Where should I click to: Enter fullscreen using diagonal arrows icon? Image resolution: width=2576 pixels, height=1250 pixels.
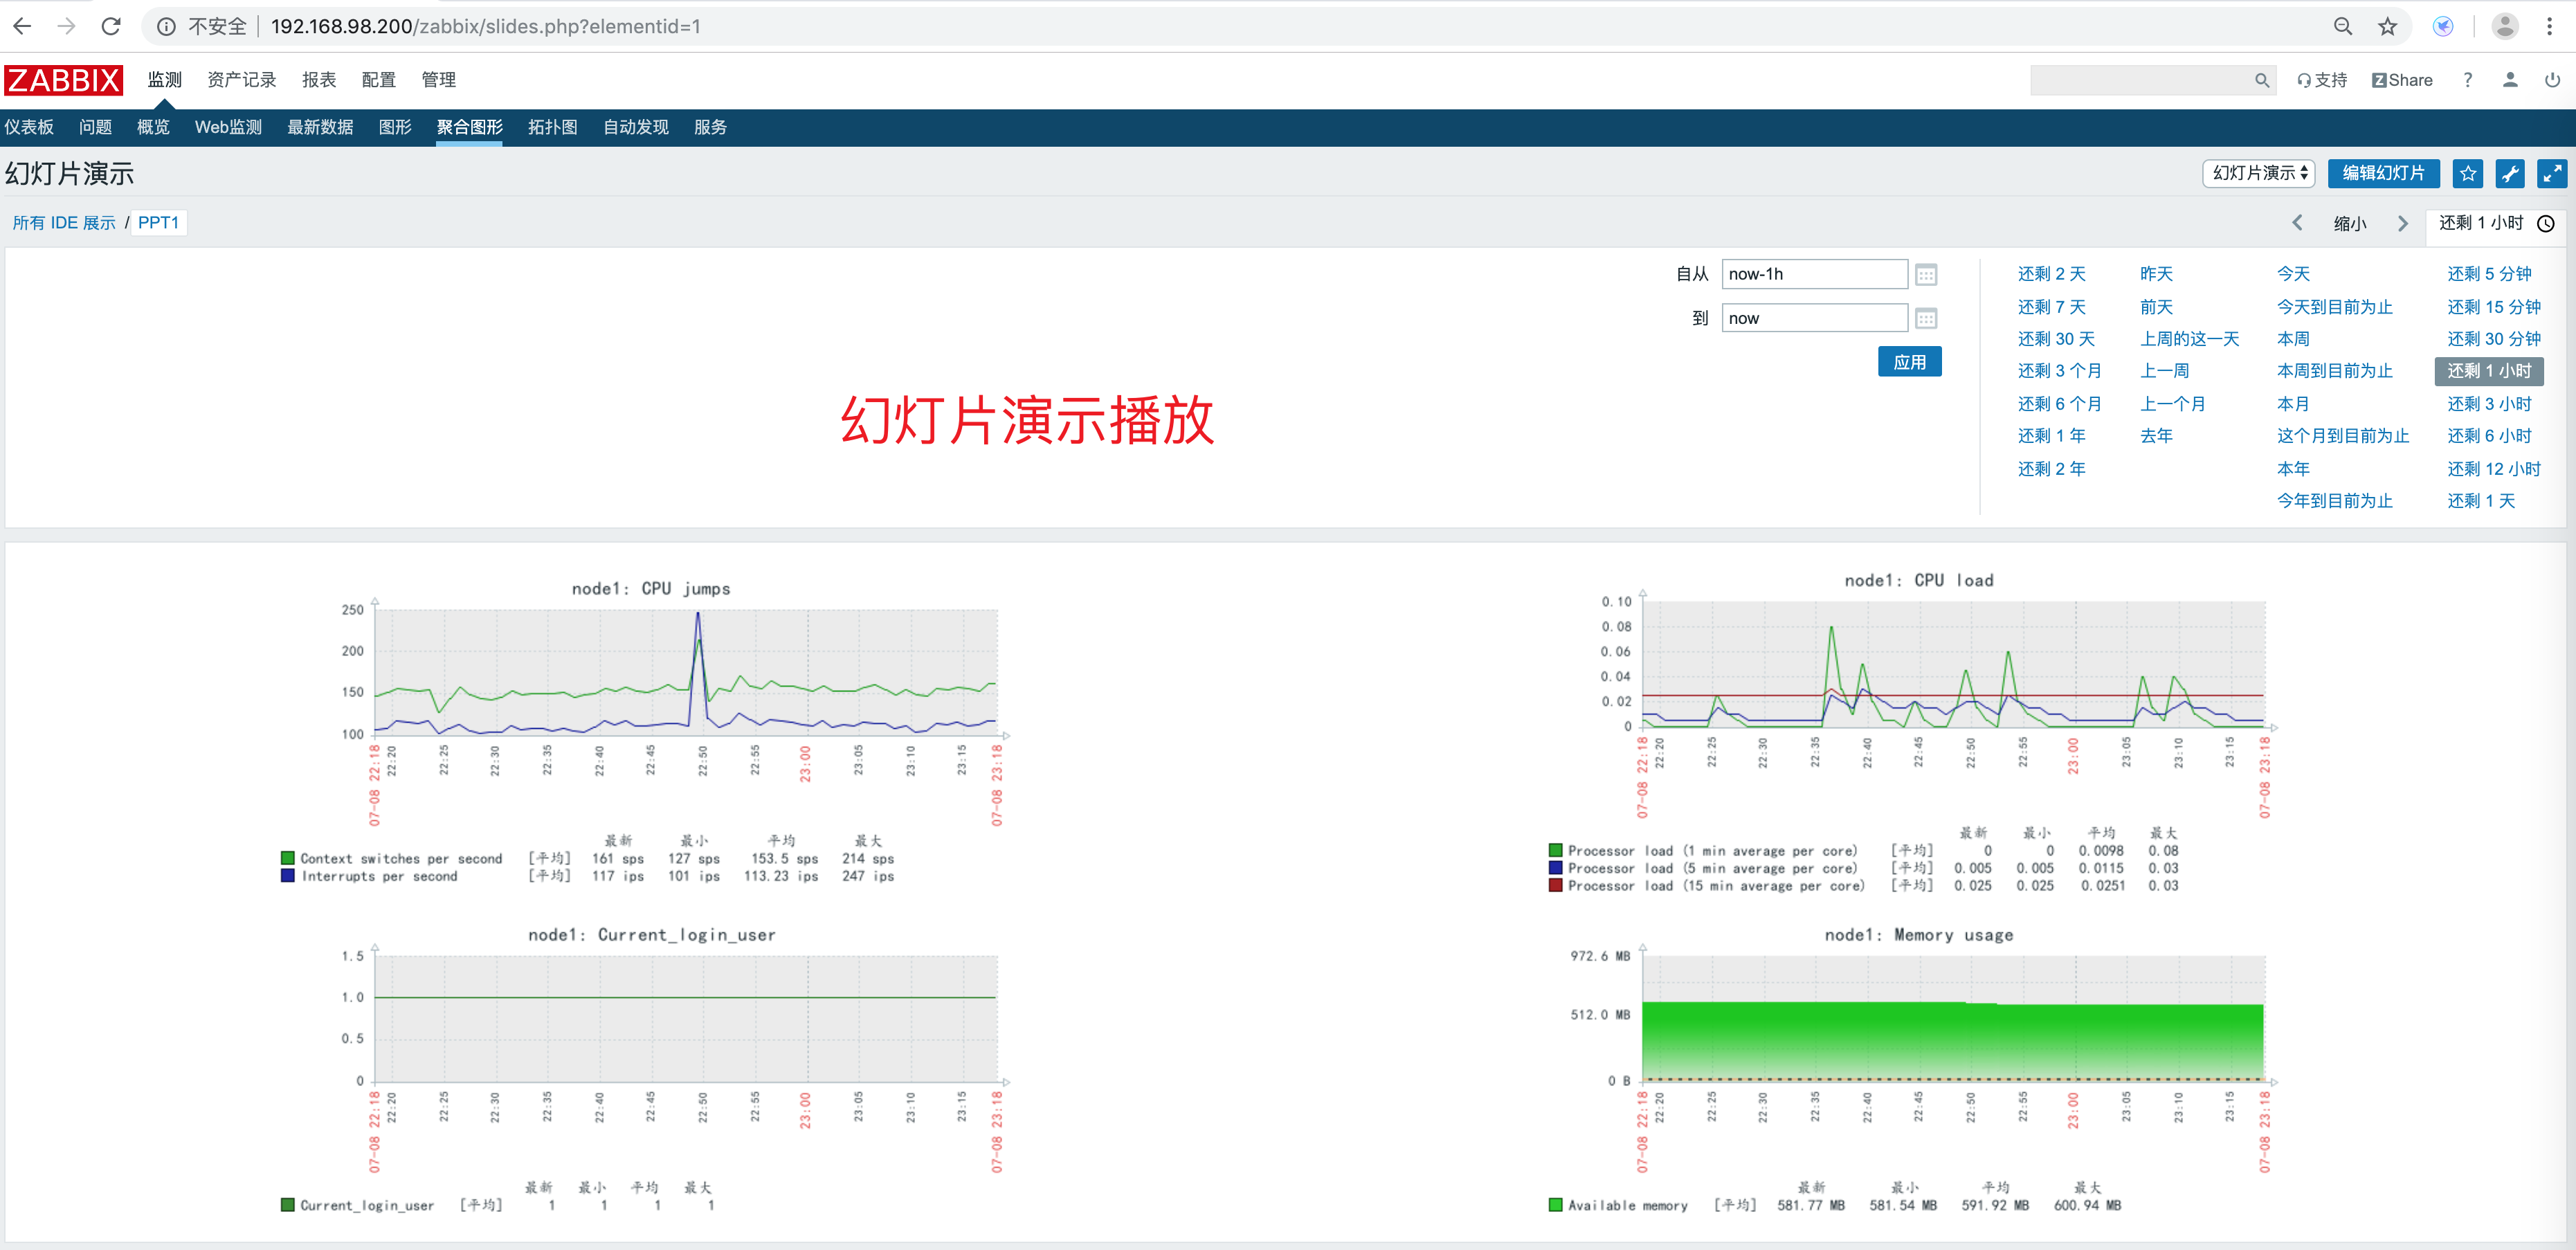point(2552,173)
